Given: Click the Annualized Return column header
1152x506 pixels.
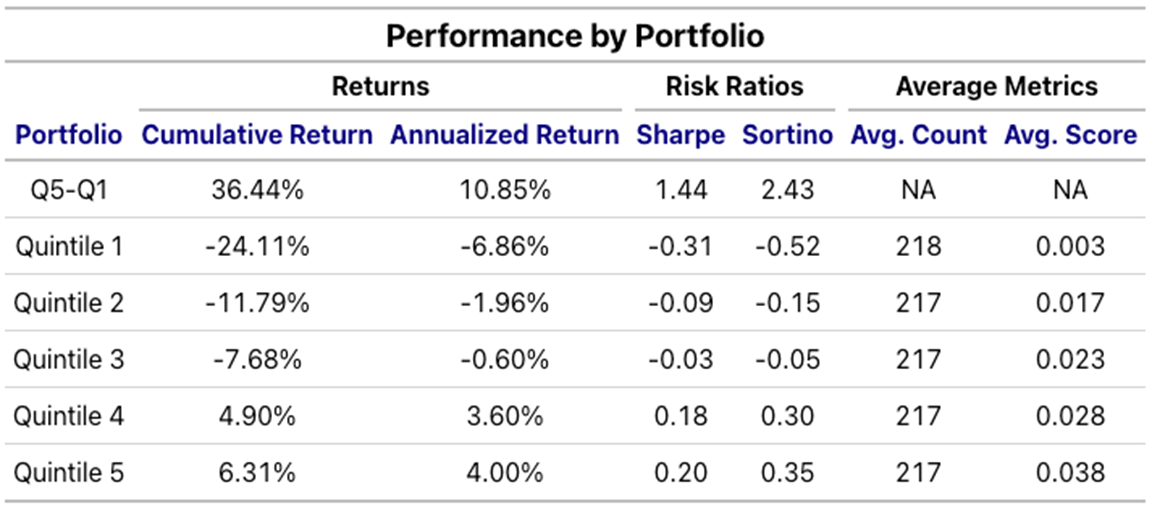Looking at the screenshot, I should [x=504, y=135].
